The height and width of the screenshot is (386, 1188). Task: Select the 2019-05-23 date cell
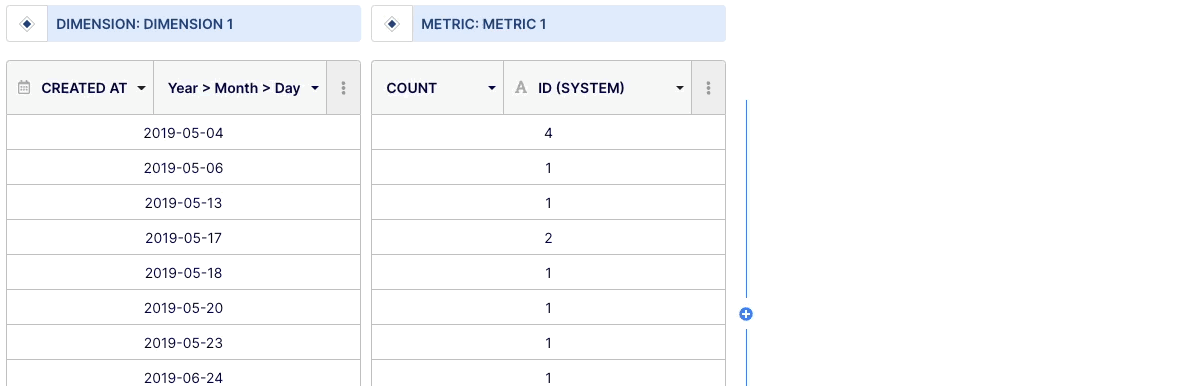(183, 342)
